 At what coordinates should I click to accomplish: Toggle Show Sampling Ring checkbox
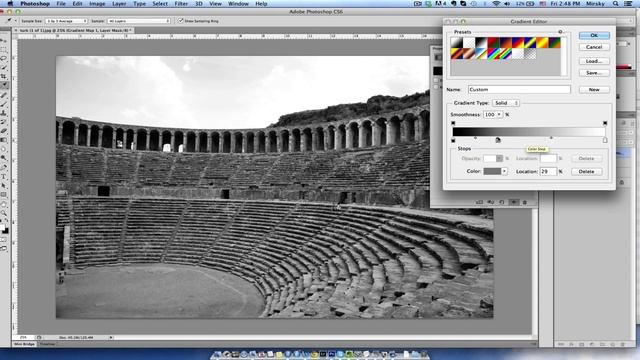(180, 20)
